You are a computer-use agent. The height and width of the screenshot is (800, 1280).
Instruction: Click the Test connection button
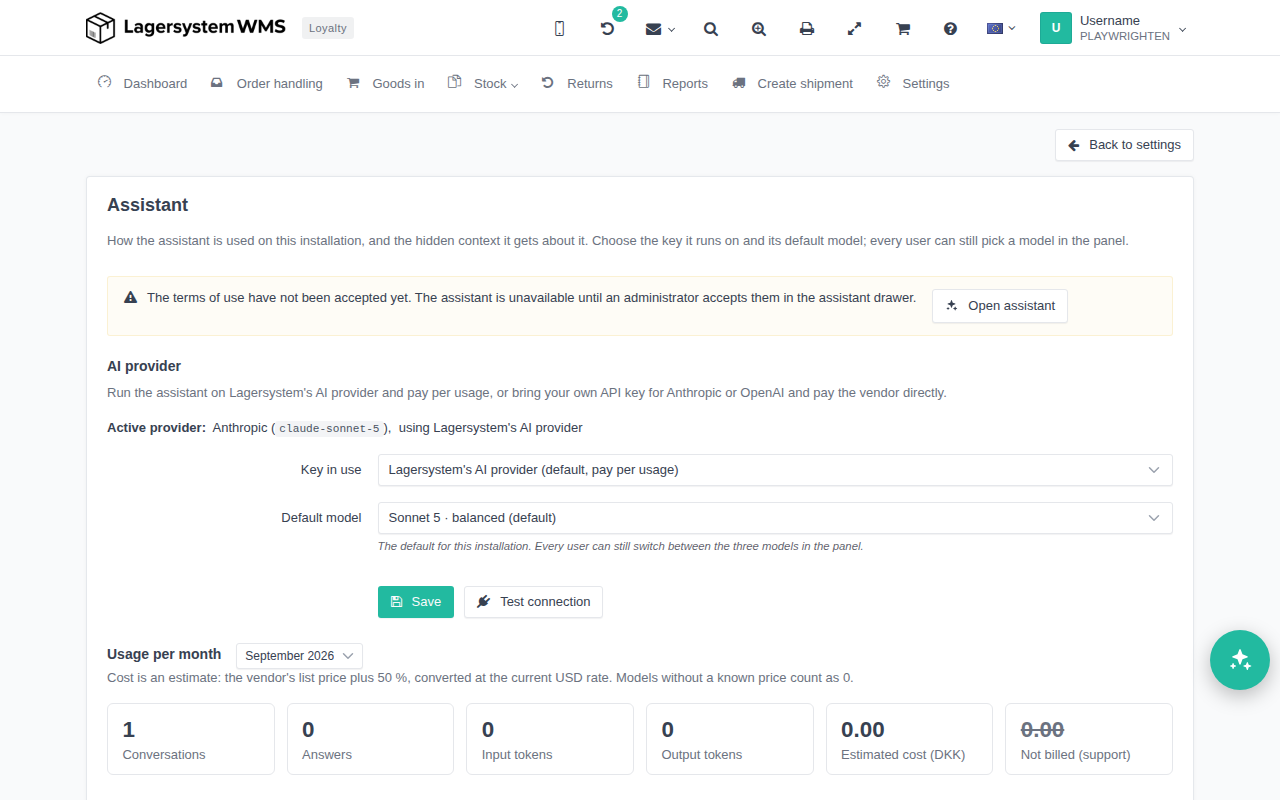[533, 602]
